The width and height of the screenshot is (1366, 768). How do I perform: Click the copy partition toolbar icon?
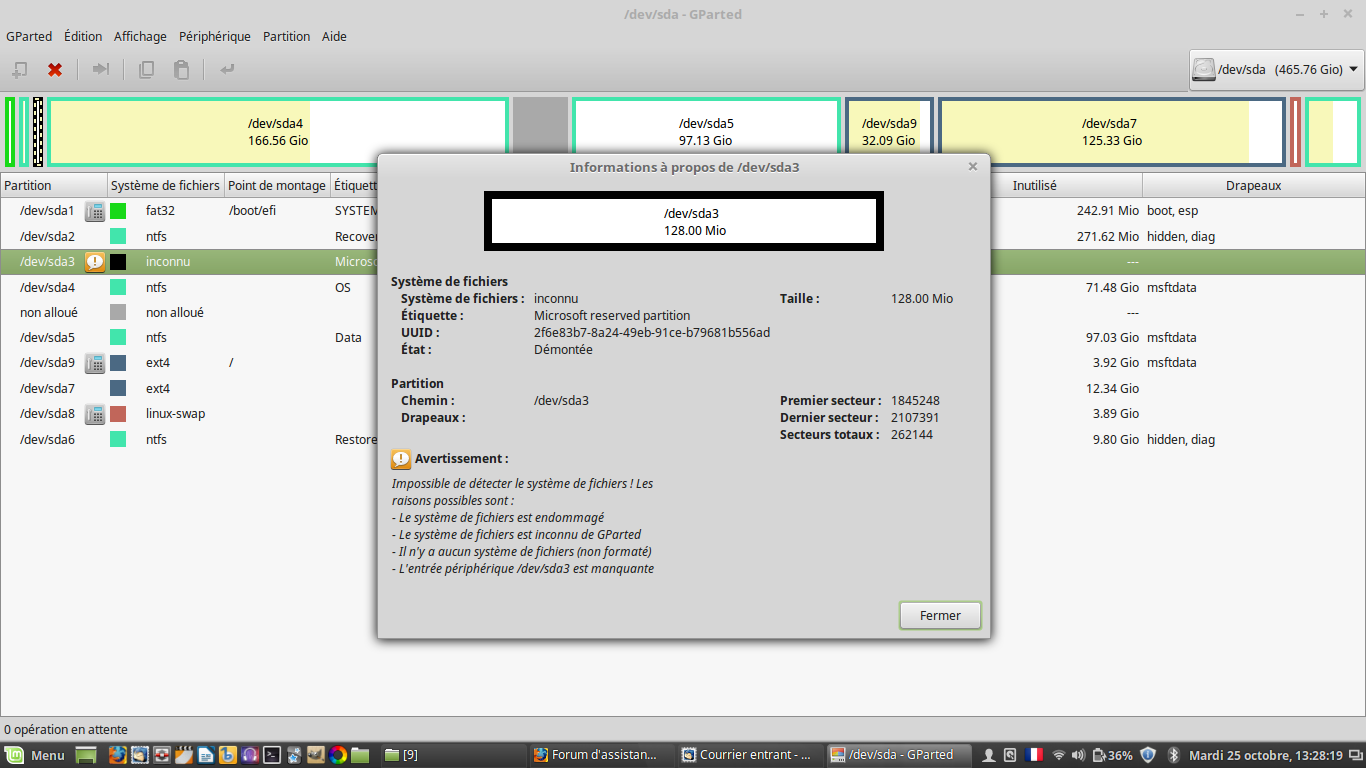pos(146,70)
